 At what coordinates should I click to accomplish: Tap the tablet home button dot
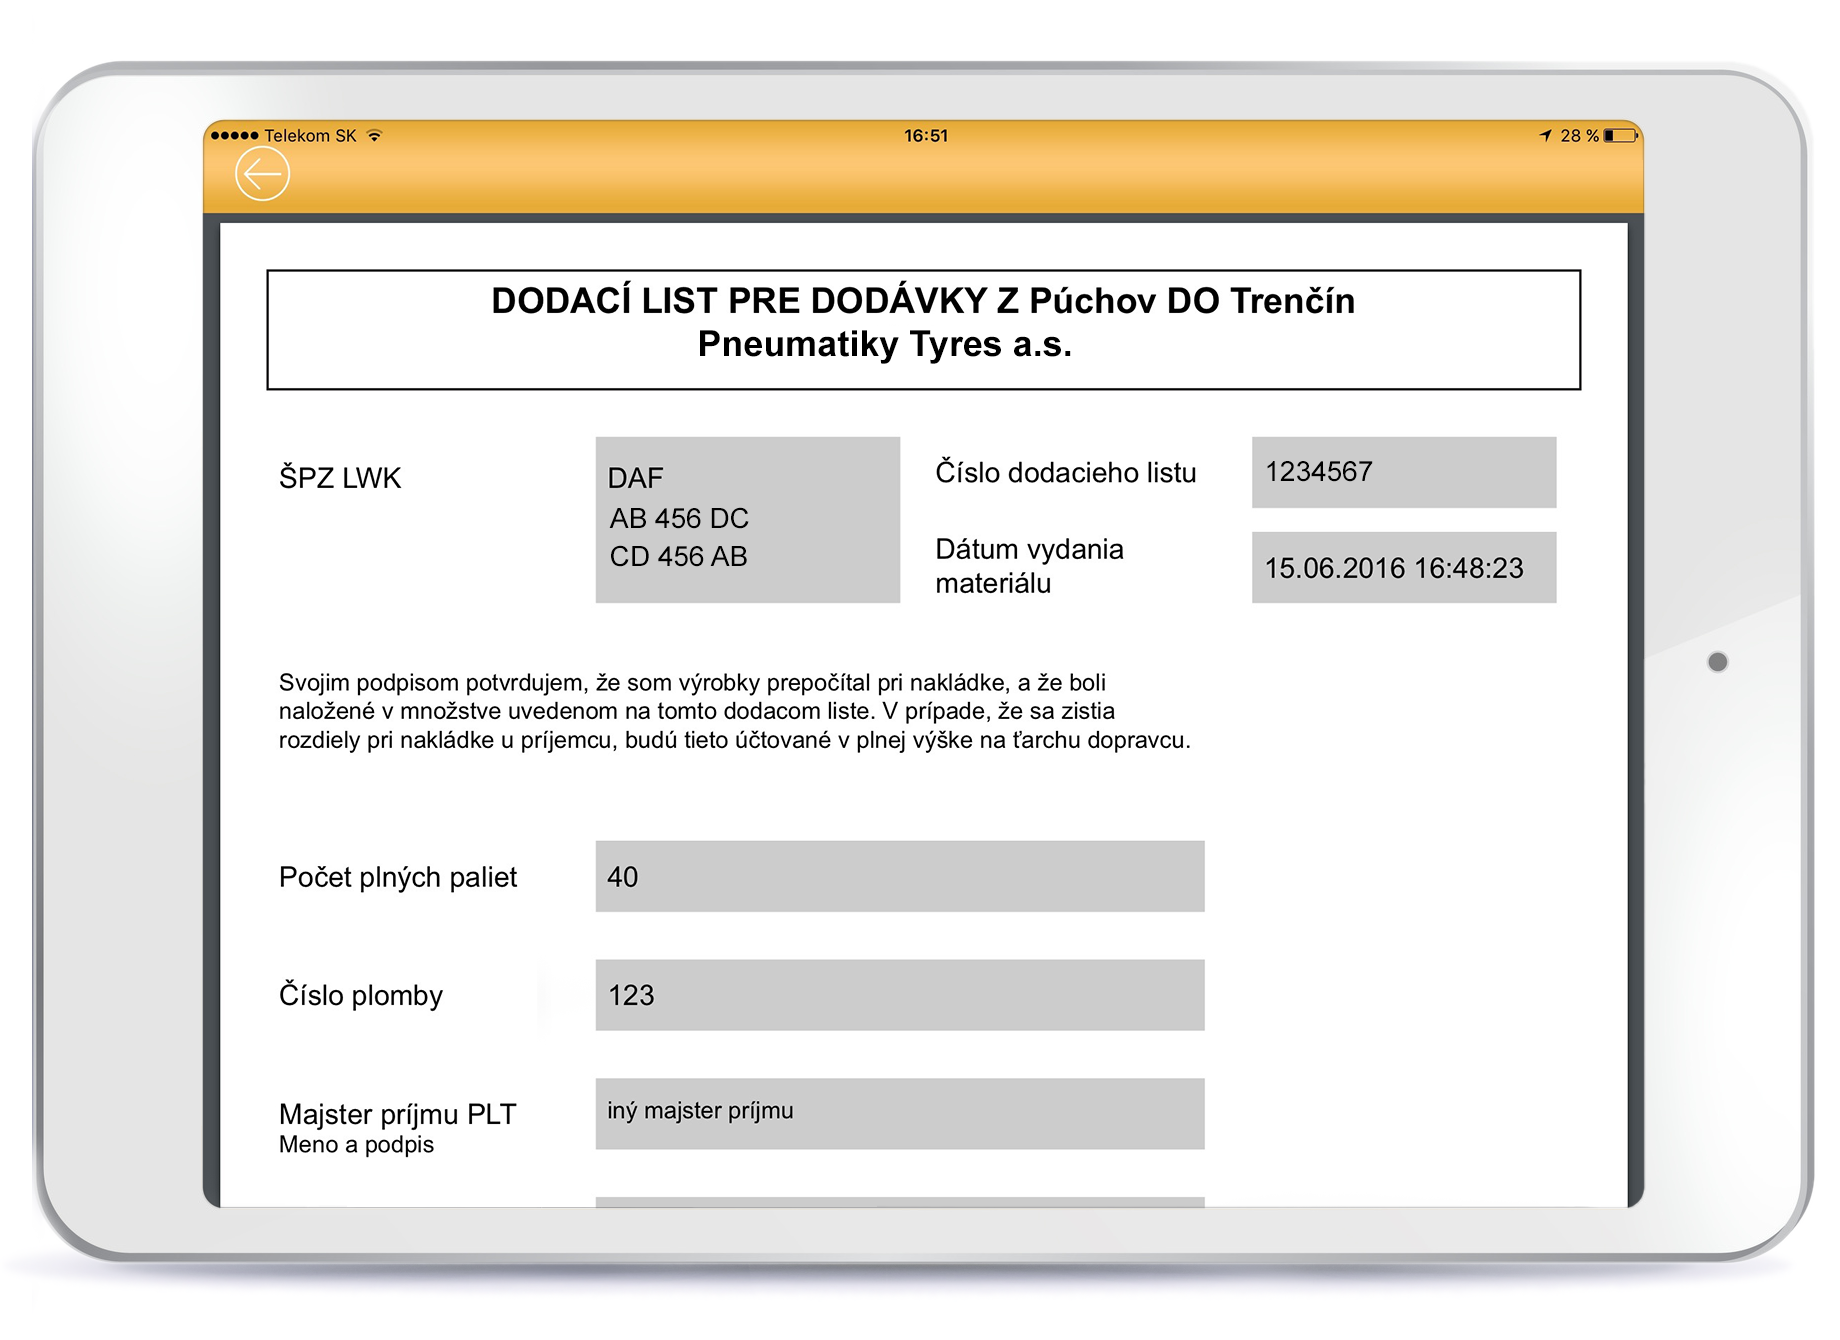1718,662
